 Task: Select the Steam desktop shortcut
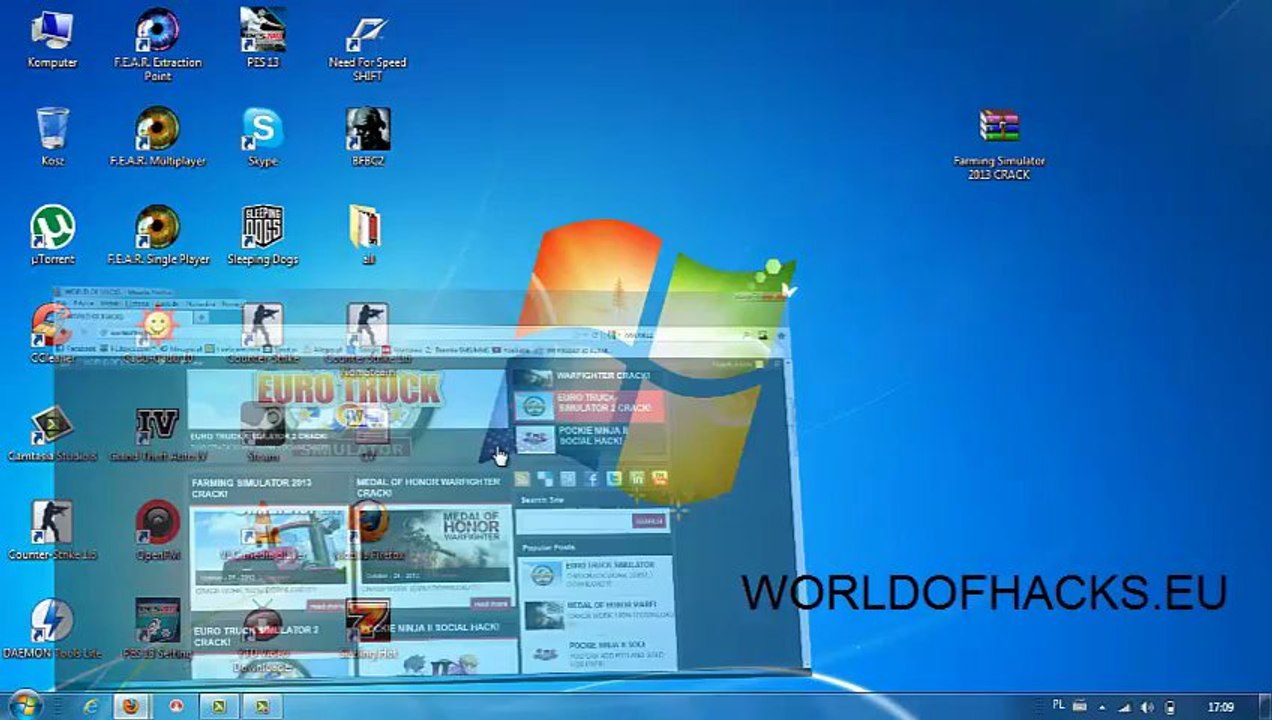tap(262, 432)
